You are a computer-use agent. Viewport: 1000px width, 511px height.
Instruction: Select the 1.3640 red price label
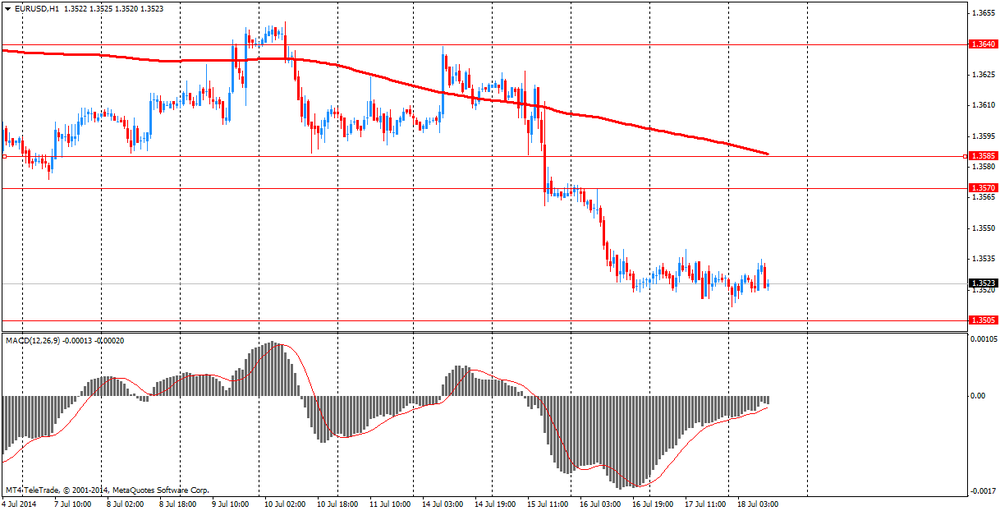click(x=980, y=45)
